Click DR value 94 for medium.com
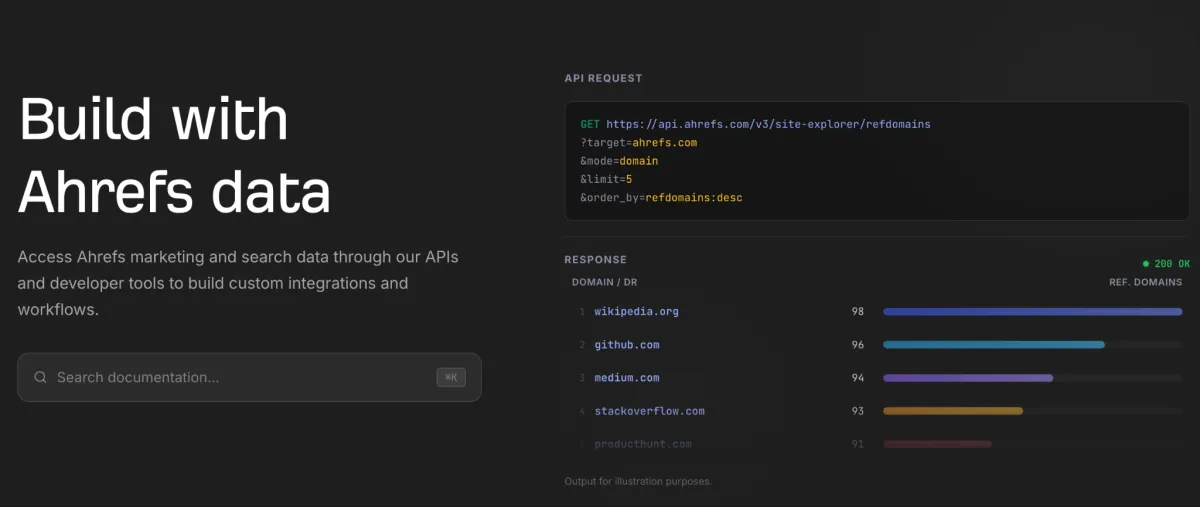Viewport: 1200px width, 507px height. tap(858, 378)
